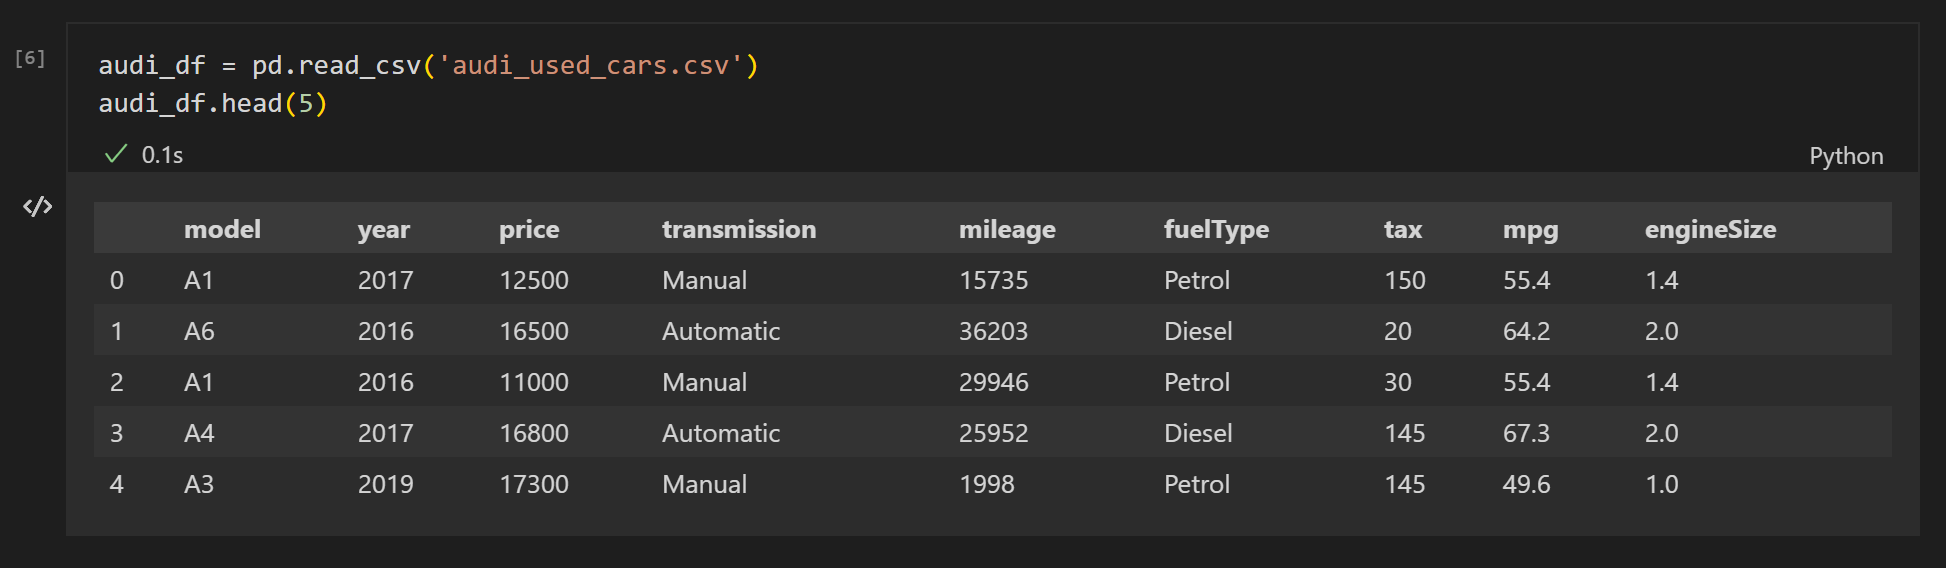Click the model column header
1946x568 pixels.
[222, 230]
